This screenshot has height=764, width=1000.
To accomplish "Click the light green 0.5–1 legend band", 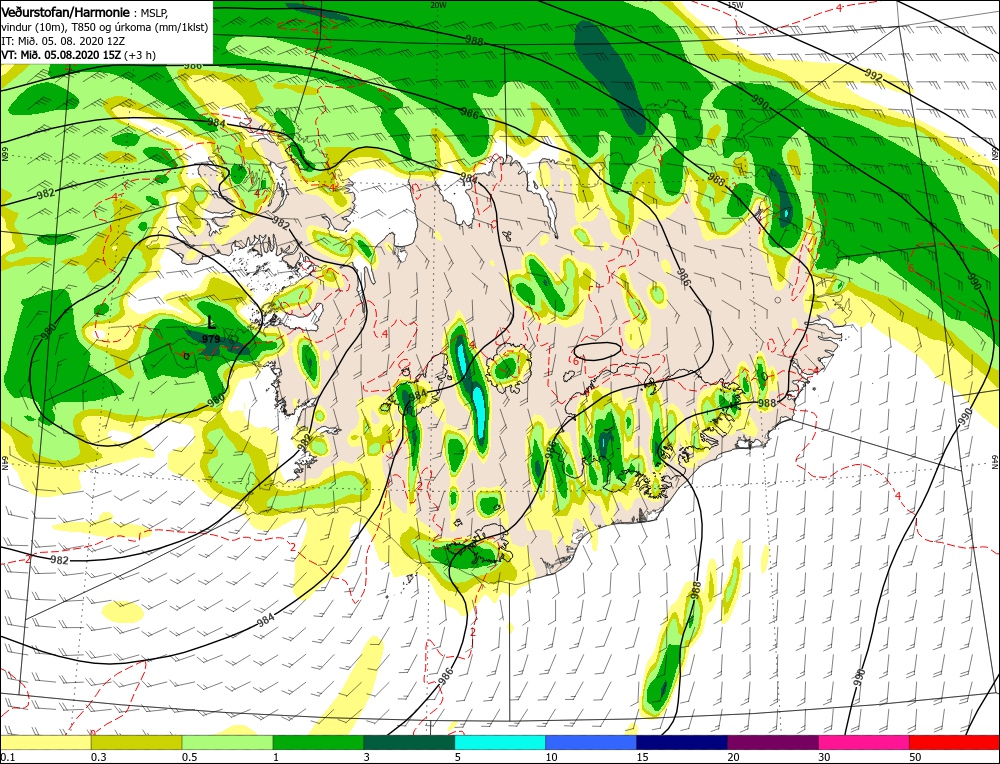I will pyautogui.click(x=228, y=742).
